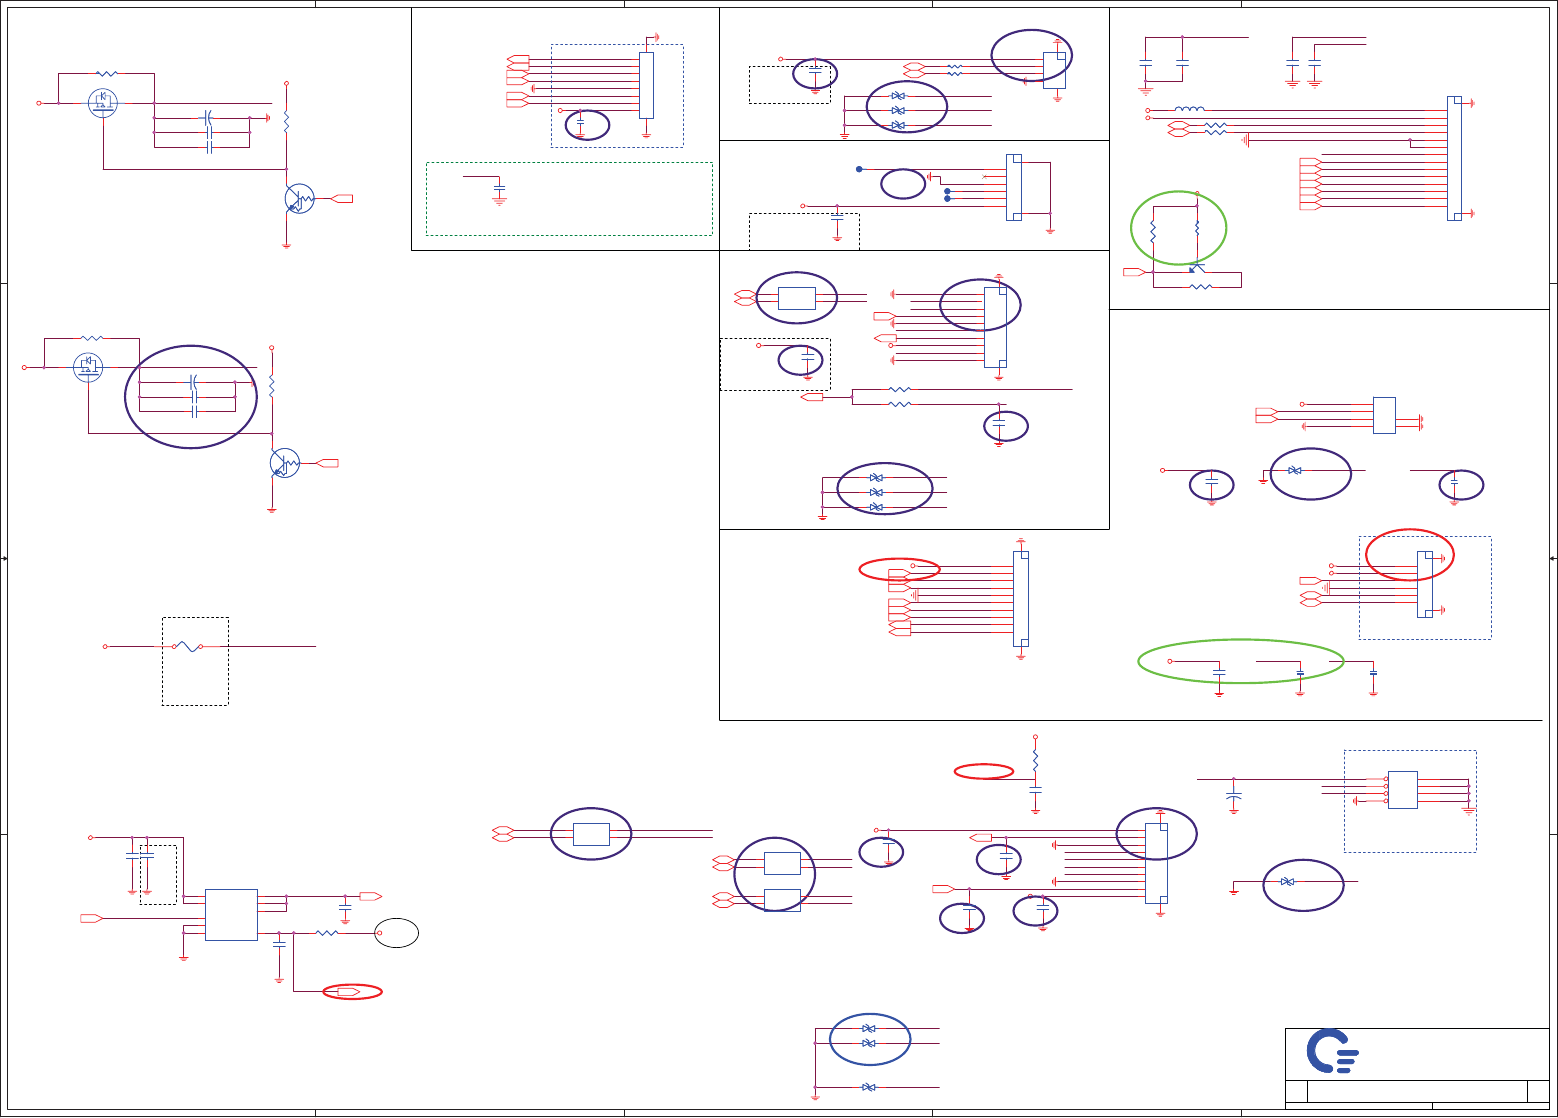This screenshot has width=1558, height=1118.
Task: Select the red-circled port in the regulator circuit
Action: [x=347, y=992]
